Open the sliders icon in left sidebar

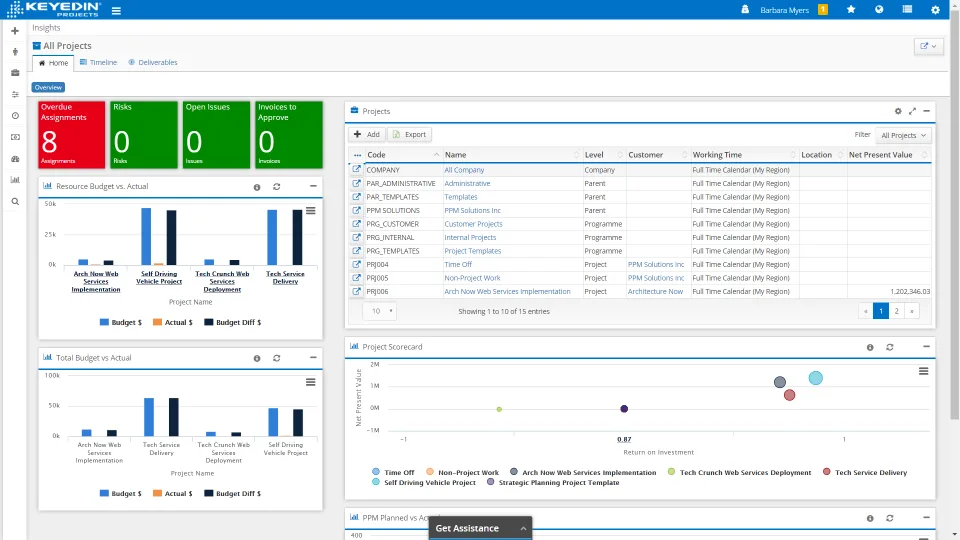click(x=15, y=94)
